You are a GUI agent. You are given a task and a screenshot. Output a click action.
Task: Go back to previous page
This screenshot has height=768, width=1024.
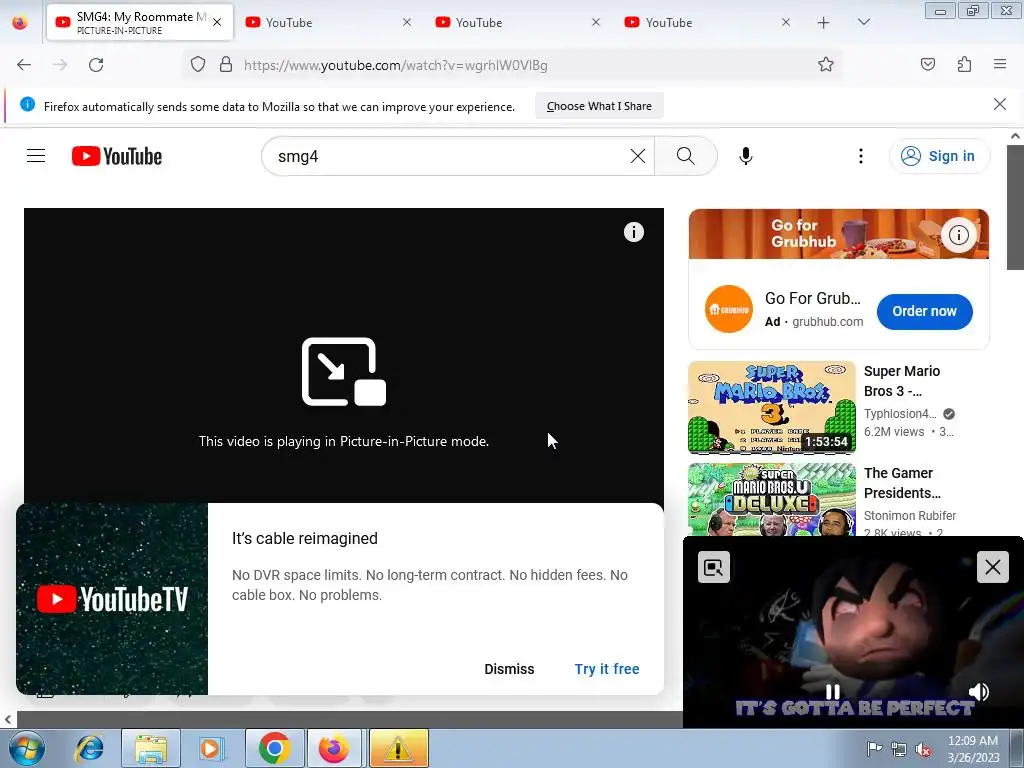coord(24,65)
